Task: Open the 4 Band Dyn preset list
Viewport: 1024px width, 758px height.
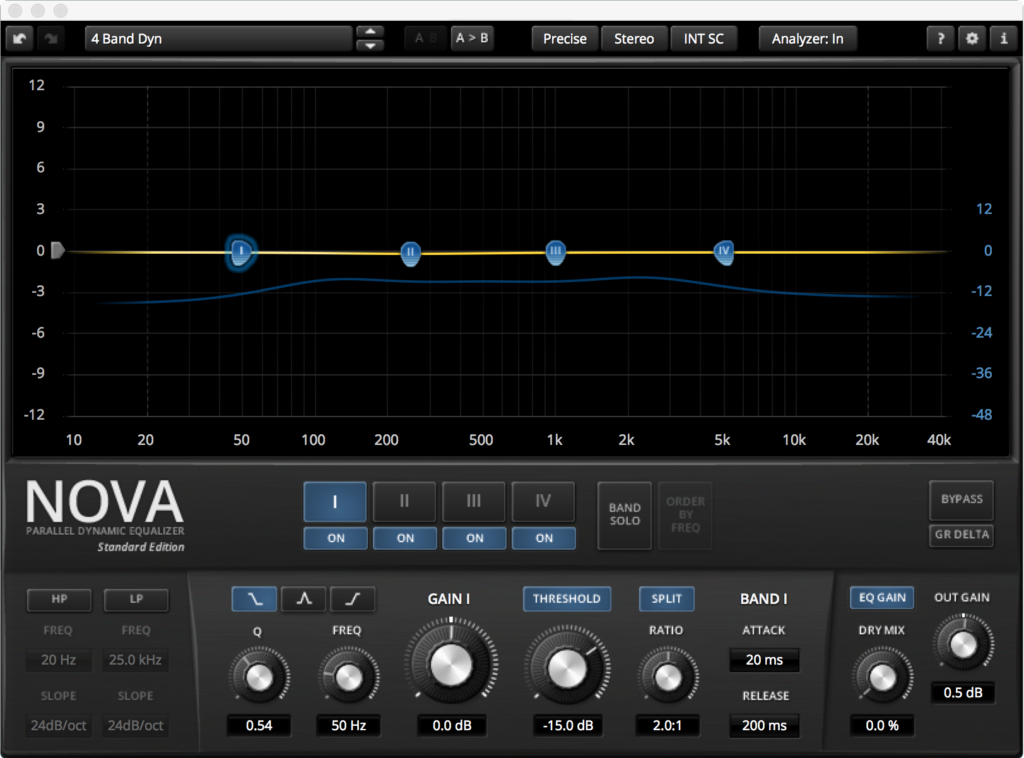Action: [x=218, y=39]
